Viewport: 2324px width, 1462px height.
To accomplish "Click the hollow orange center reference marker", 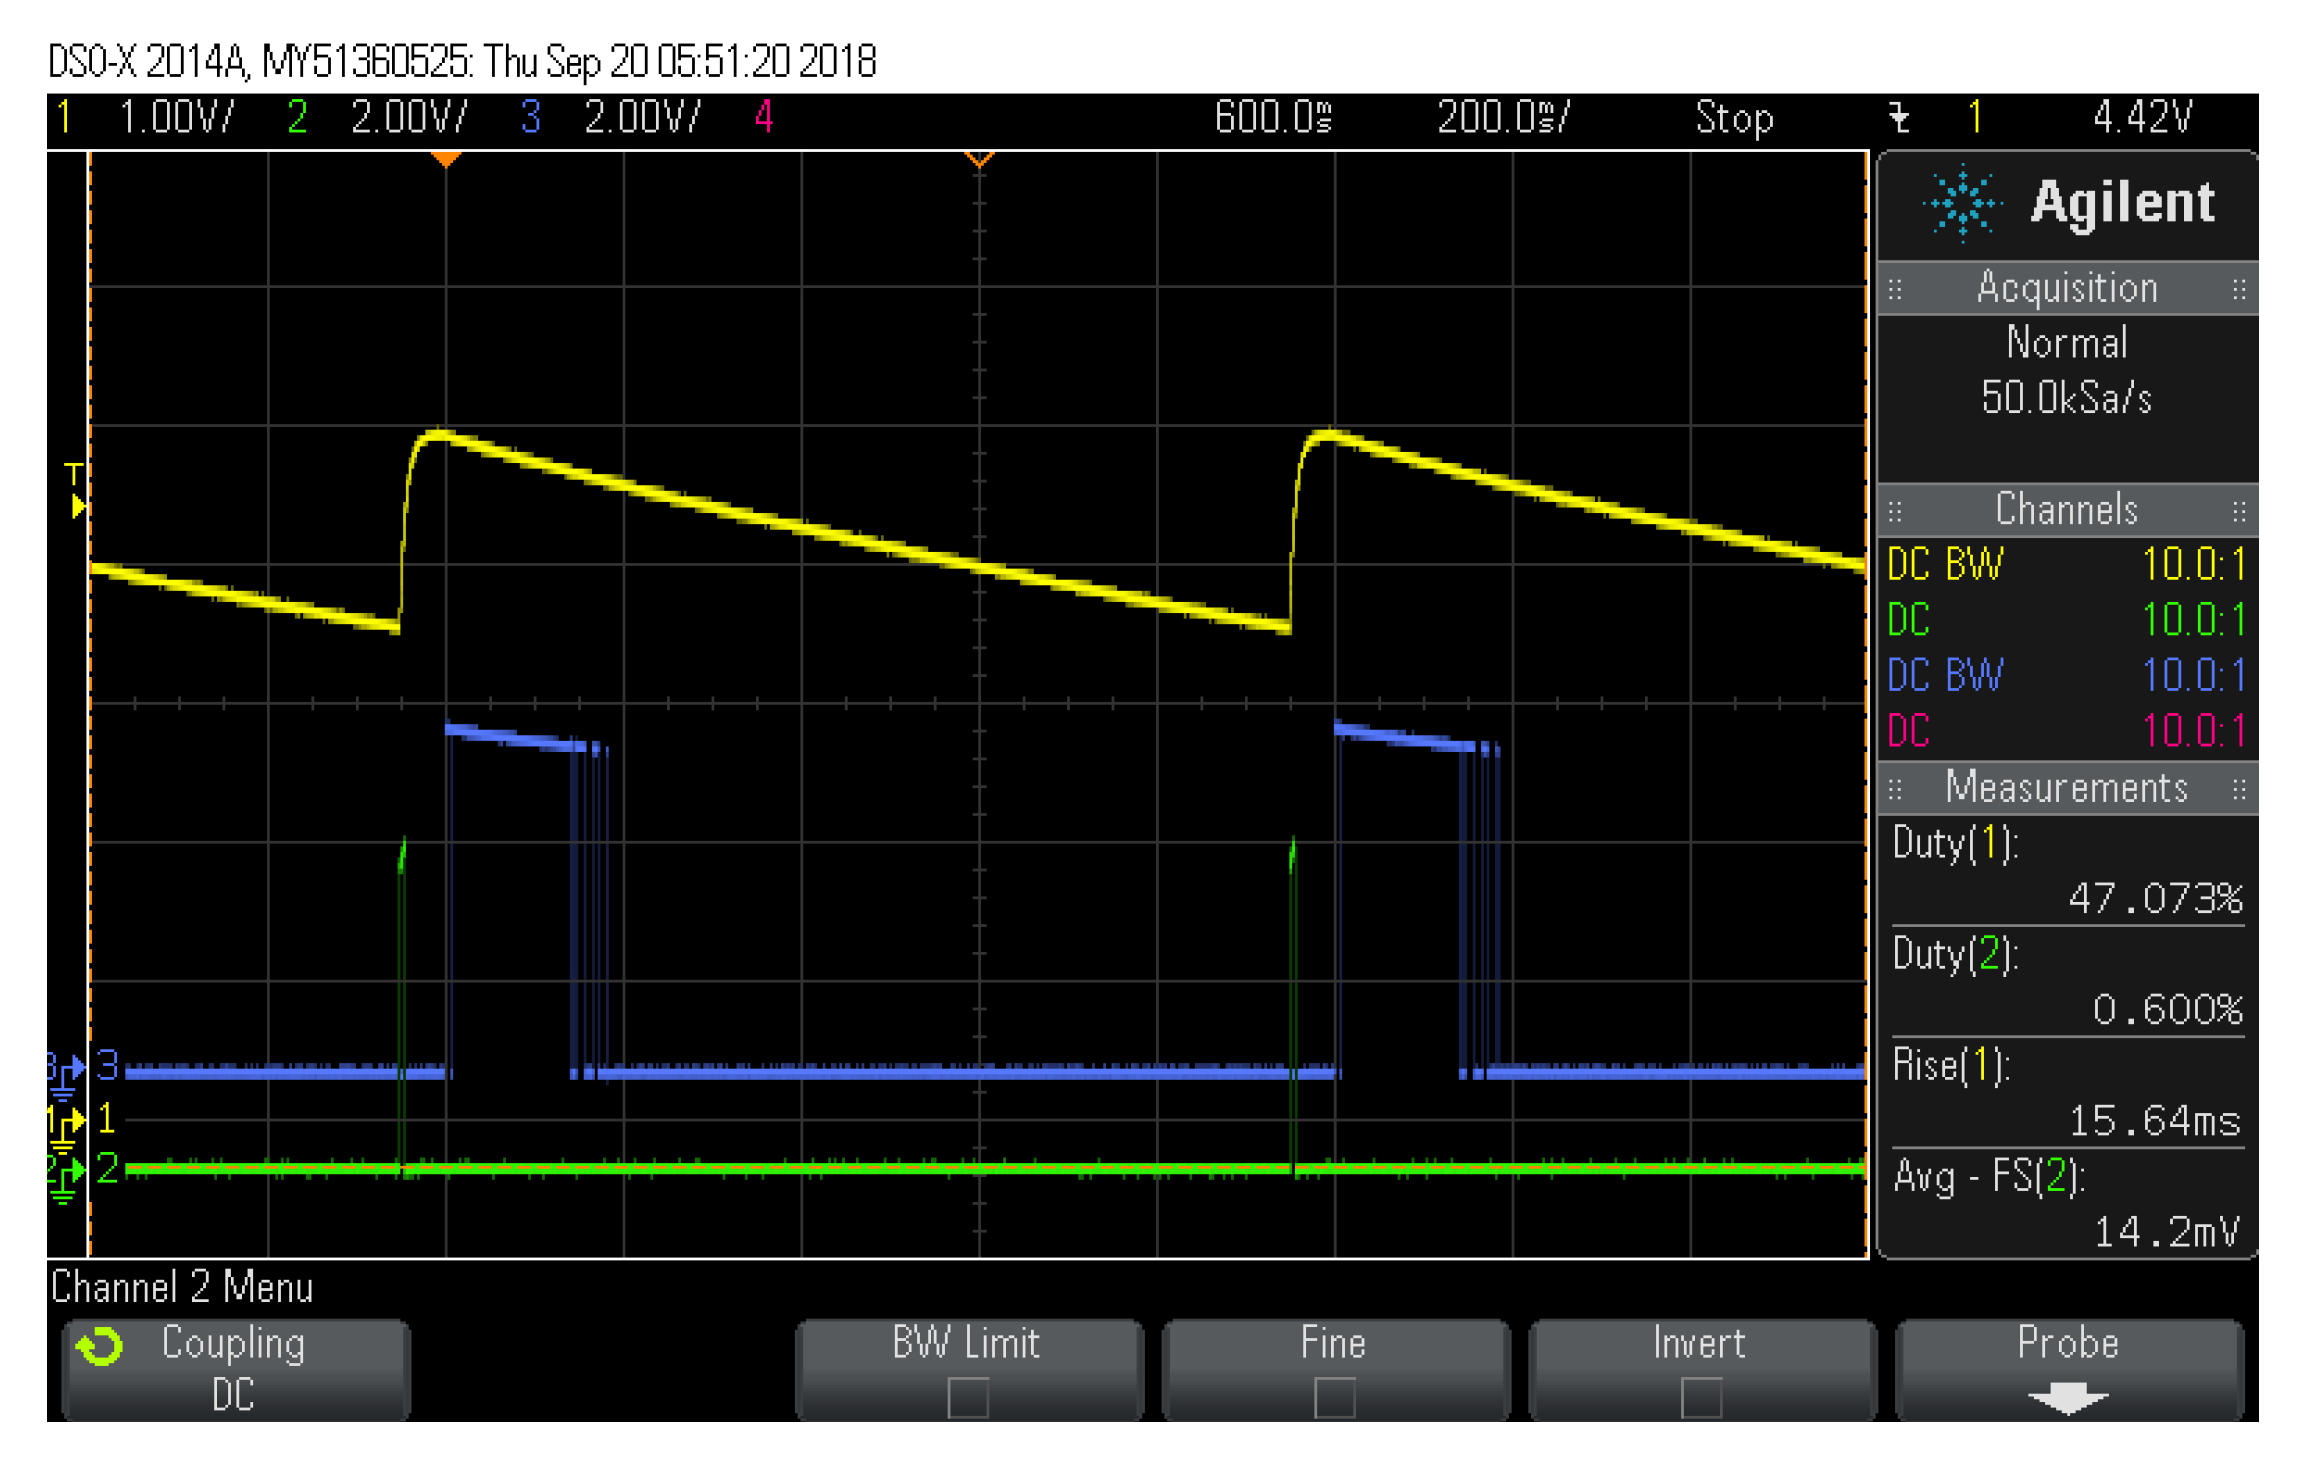I will click(979, 159).
